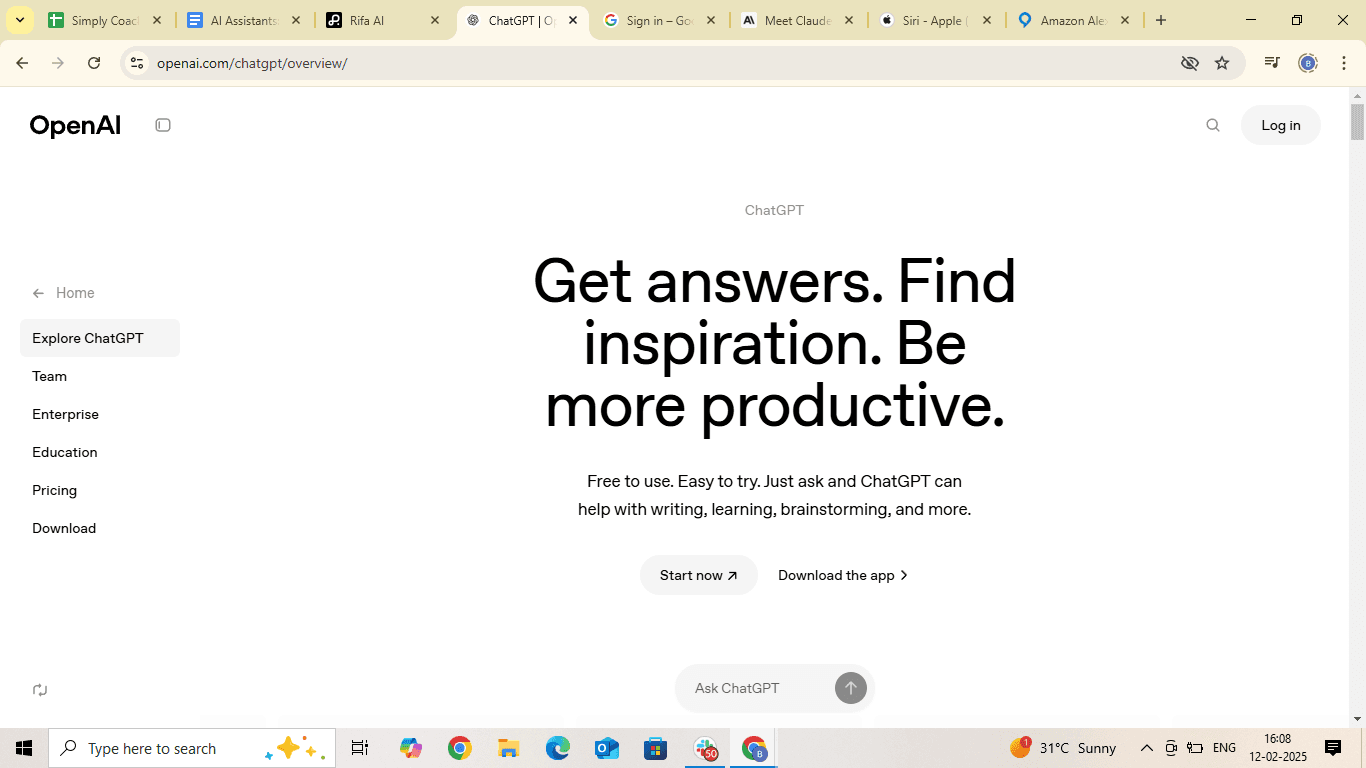1366x768 pixels.
Task: Open Outlook from the taskbar
Action: point(607,748)
